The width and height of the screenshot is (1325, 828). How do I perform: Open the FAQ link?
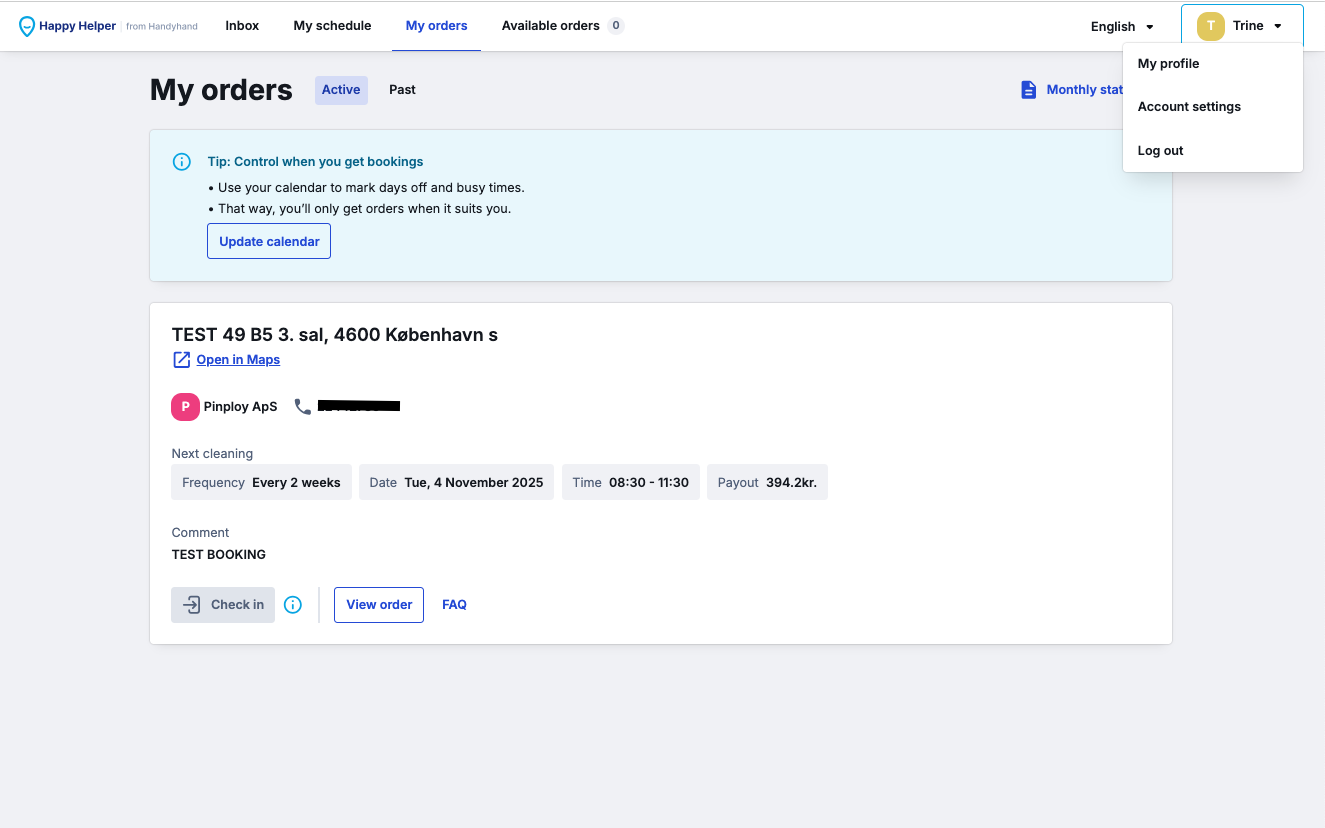(454, 605)
